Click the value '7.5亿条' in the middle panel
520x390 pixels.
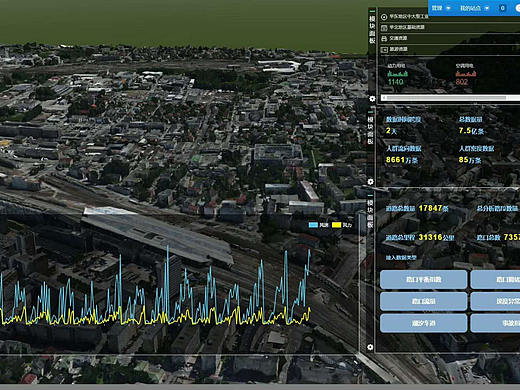point(471,131)
